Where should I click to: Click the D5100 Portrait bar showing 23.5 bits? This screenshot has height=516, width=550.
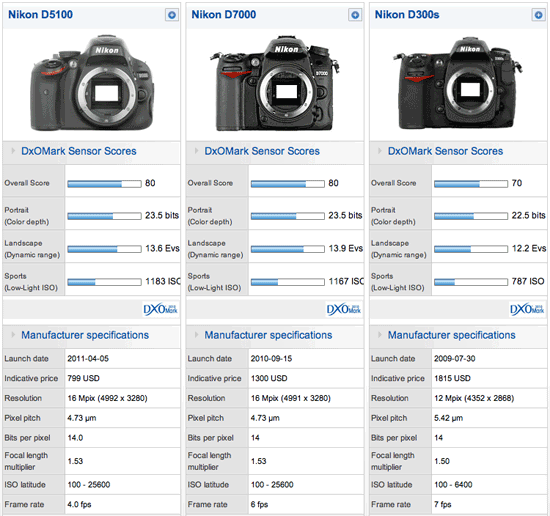pos(105,216)
